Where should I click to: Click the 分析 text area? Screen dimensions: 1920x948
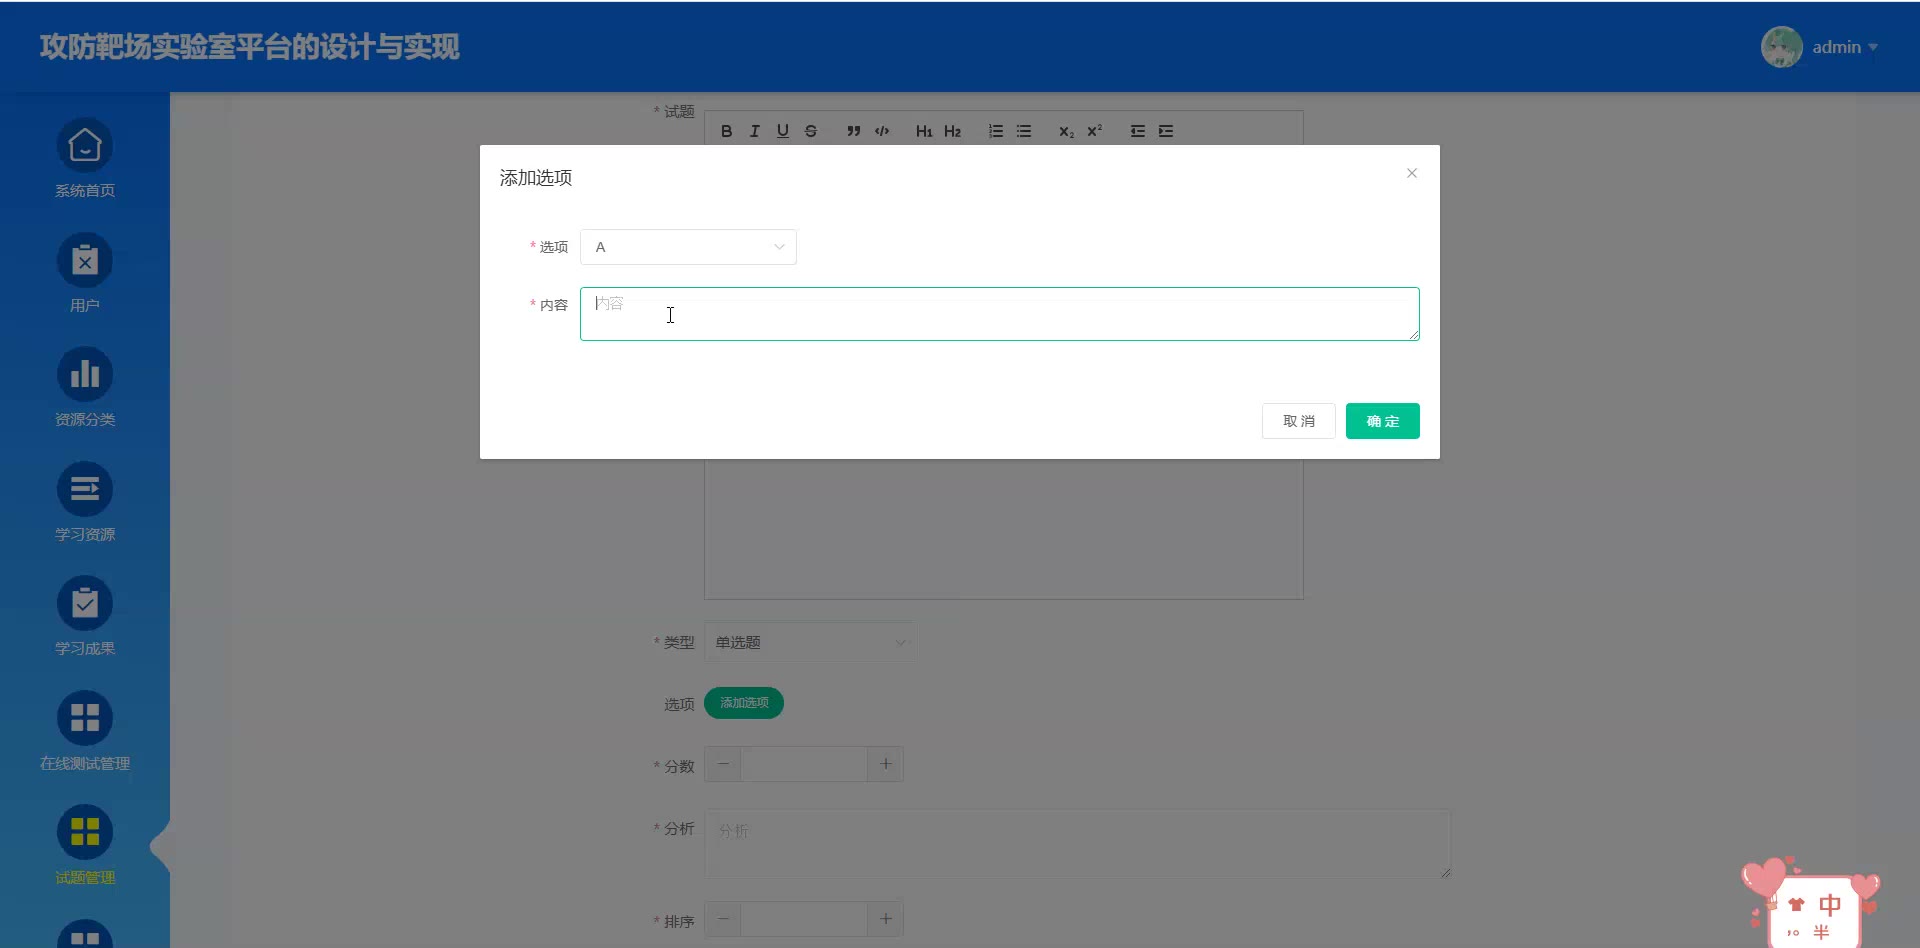1078,844
